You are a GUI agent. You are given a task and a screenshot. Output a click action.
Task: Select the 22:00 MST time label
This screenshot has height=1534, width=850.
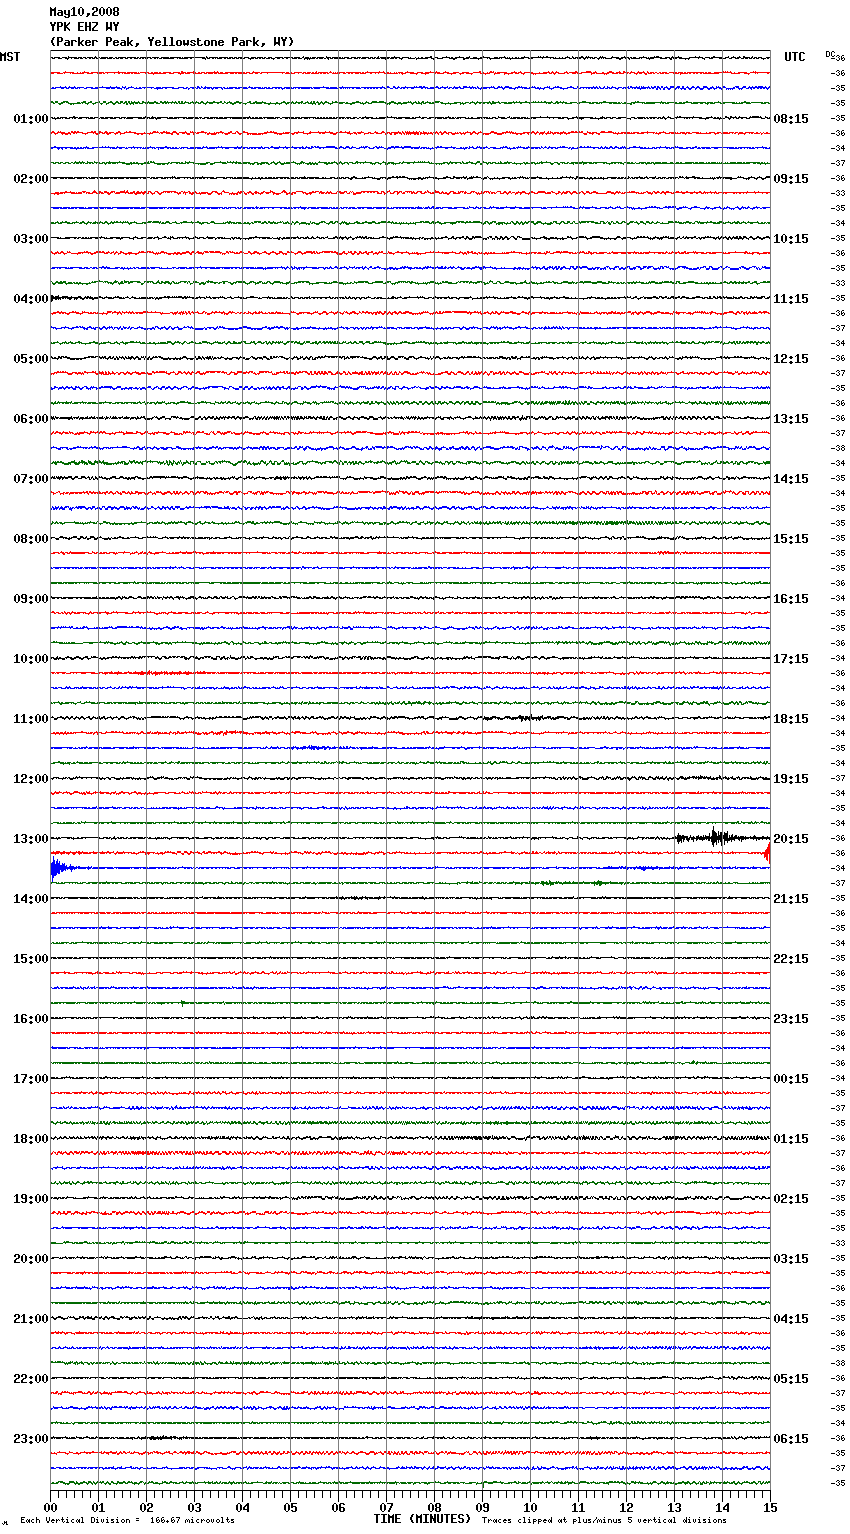pyautogui.click(x=30, y=1379)
